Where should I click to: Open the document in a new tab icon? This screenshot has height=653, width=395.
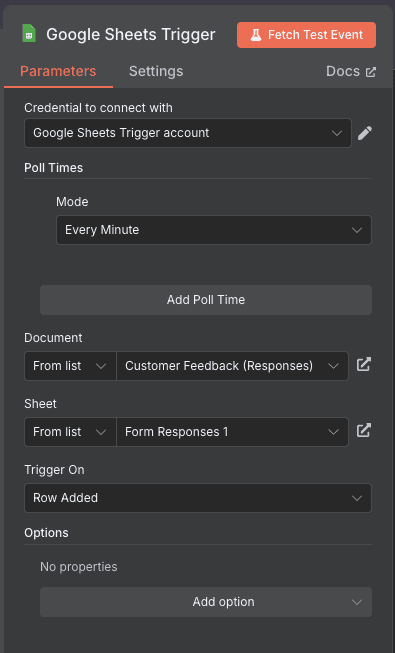[364, 364]
